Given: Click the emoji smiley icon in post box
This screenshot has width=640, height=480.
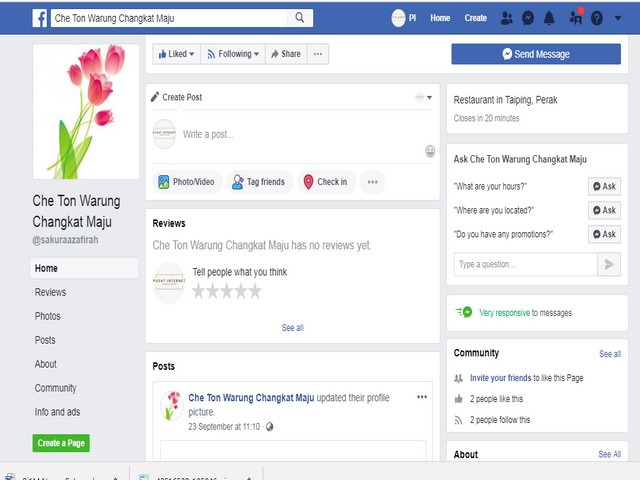Looking at the screenshot, I should pos(430,151).
